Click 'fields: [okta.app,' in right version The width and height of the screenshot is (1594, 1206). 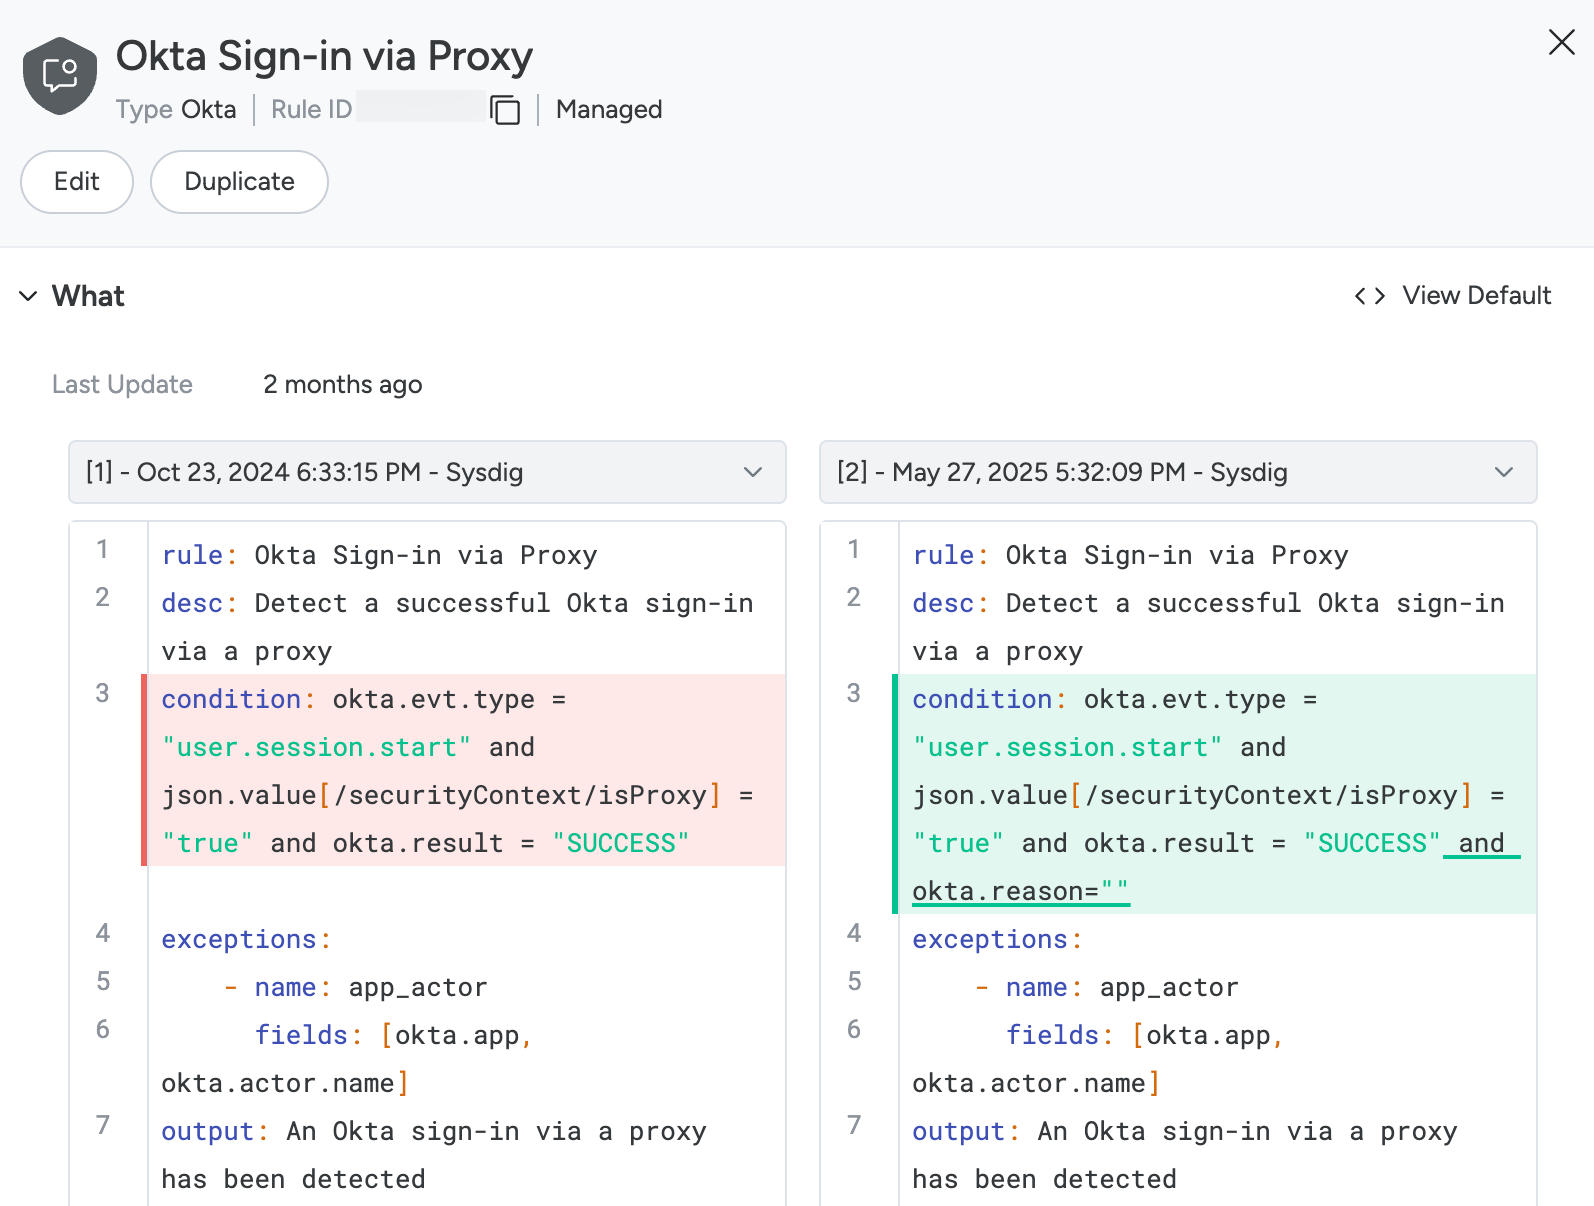click(1144, 1035)
